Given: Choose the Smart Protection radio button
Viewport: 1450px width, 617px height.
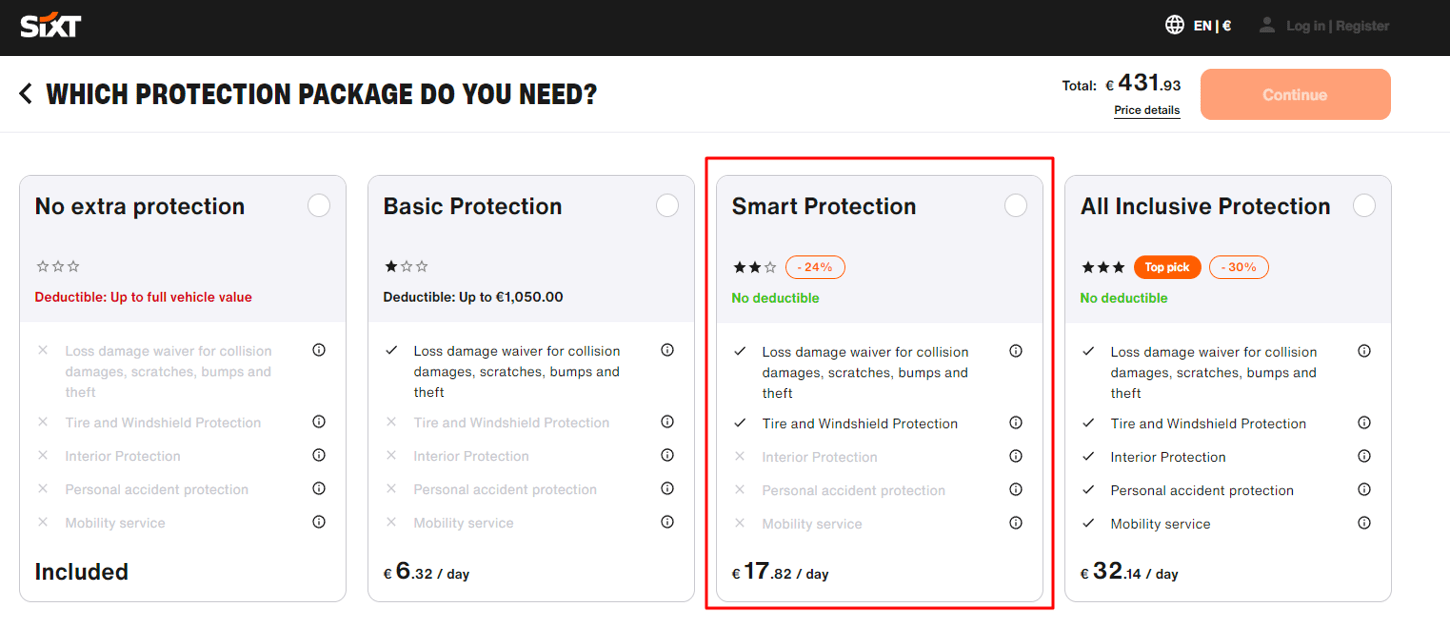Looking at the screenshot, I should pyautogui.click(x=1015, y=206).
